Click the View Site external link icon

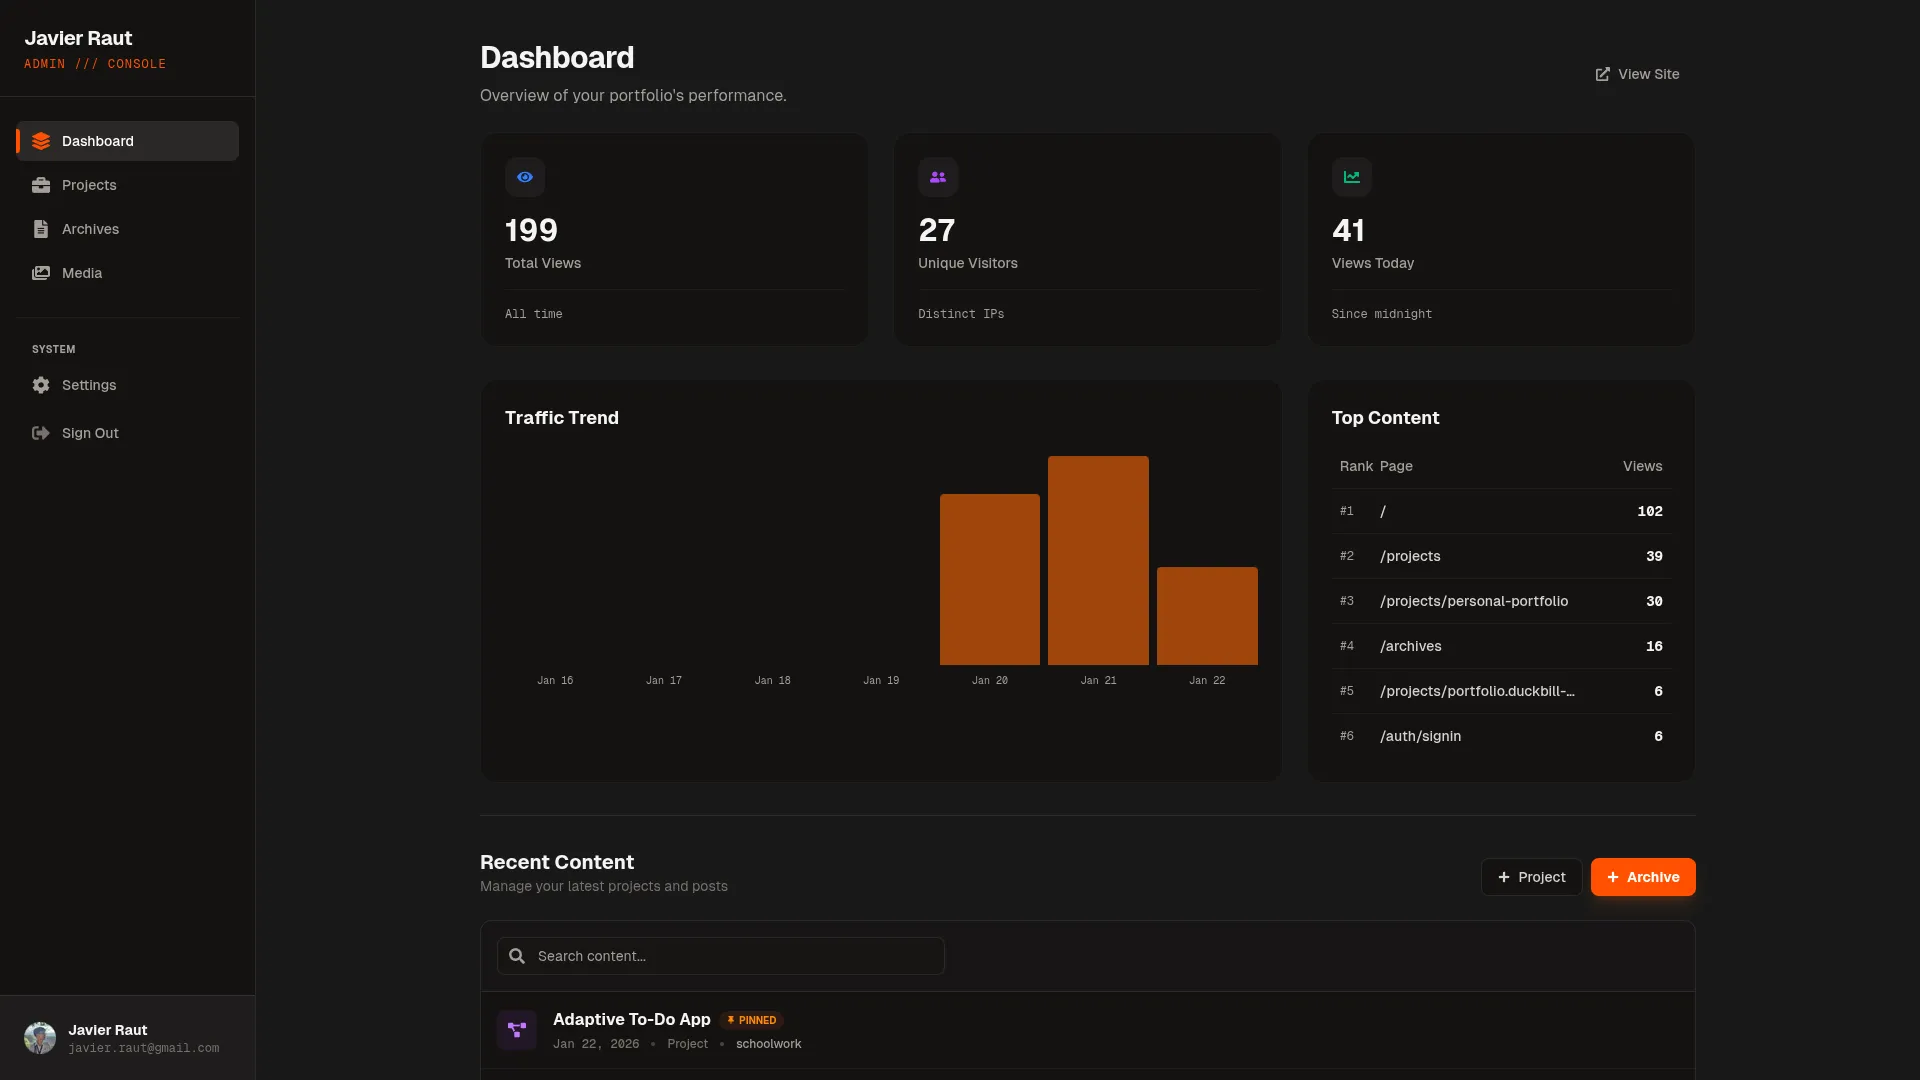1603,74
